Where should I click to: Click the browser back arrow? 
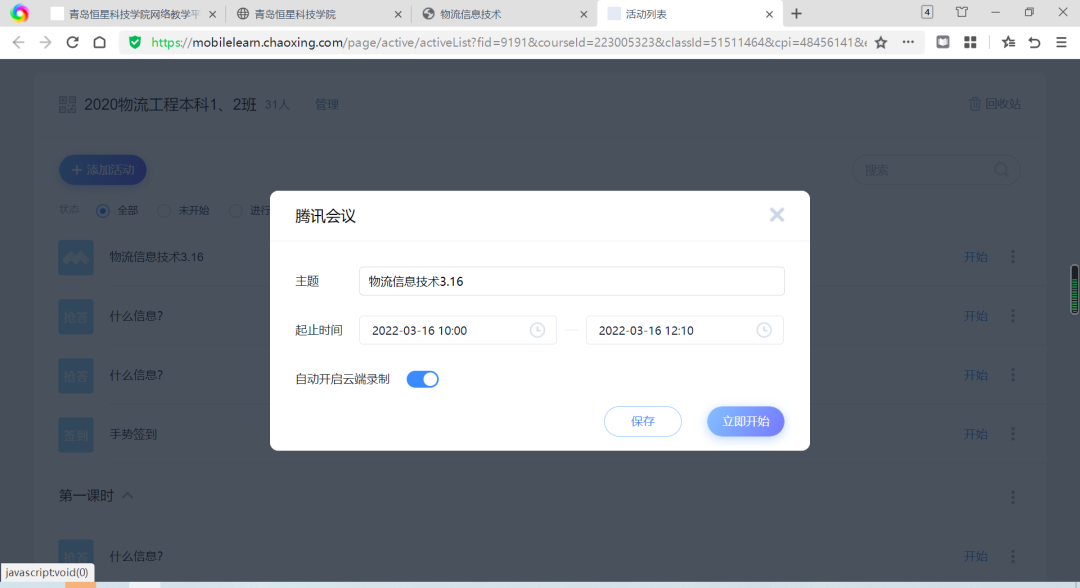click(x=18, y=42)
